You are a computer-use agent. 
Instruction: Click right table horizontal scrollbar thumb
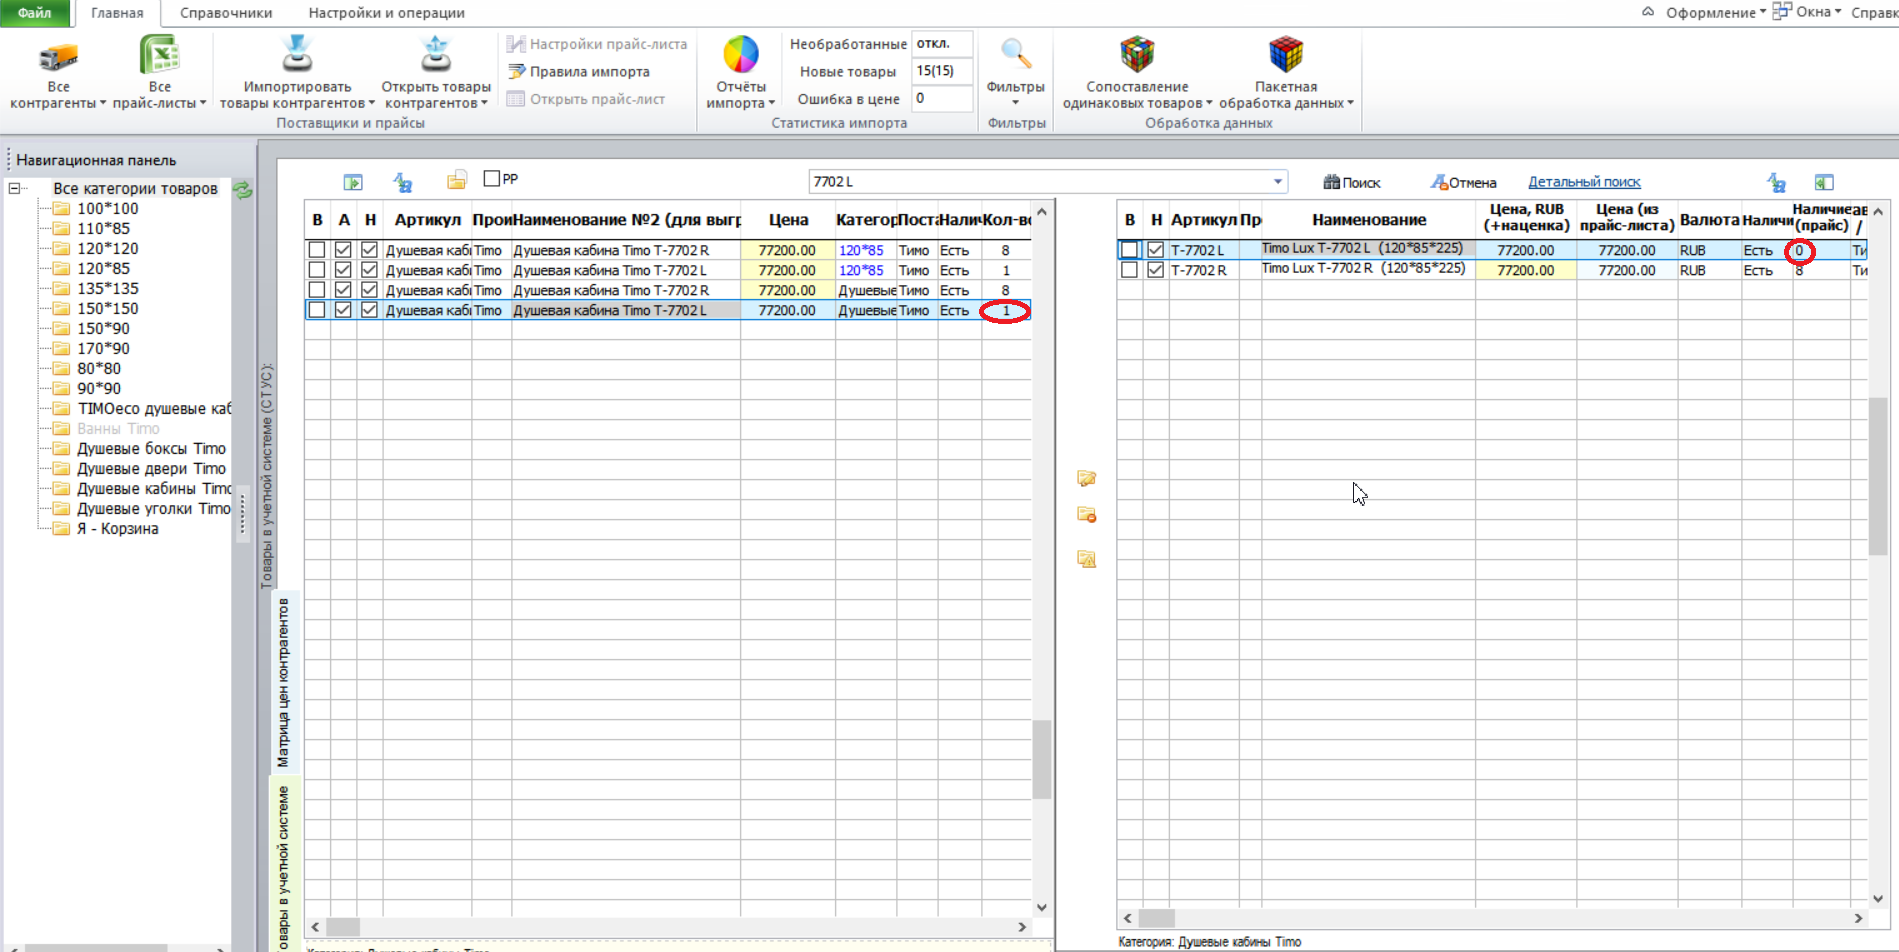(1157, 918)
